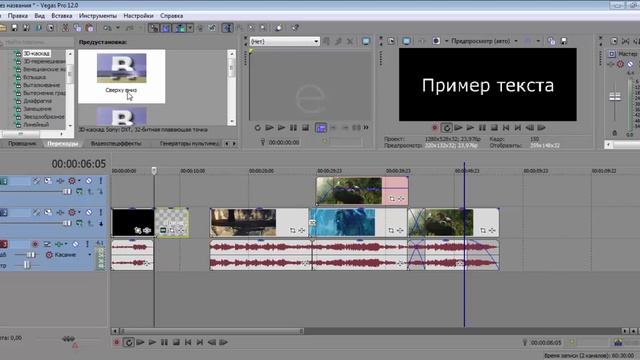Image resolution: width=640 pixels, height=360 pixels.
Task: Click the Cut scissors icon in main toolbar
Action: click(x=65, y=28)
